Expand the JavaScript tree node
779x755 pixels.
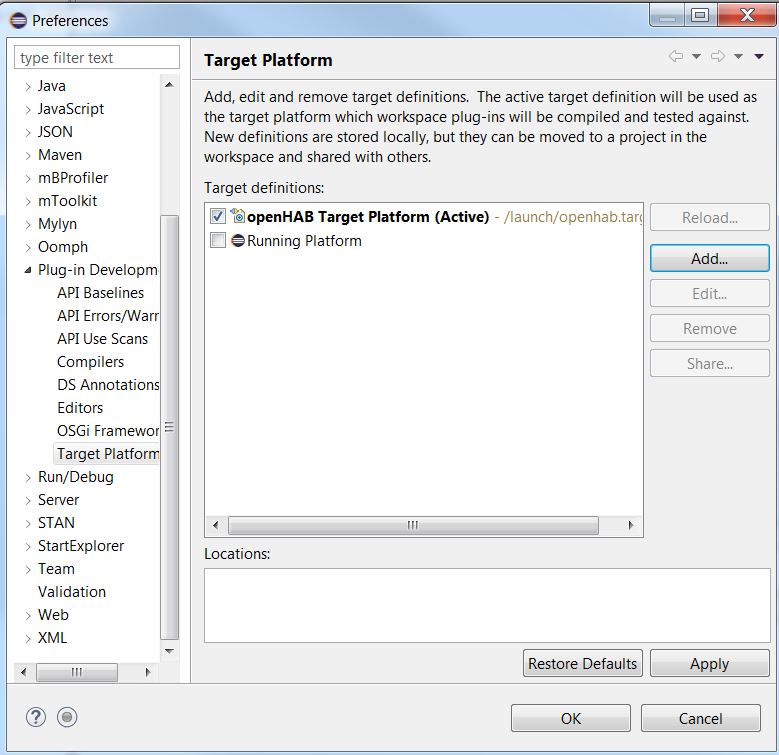tap(28, 109)
